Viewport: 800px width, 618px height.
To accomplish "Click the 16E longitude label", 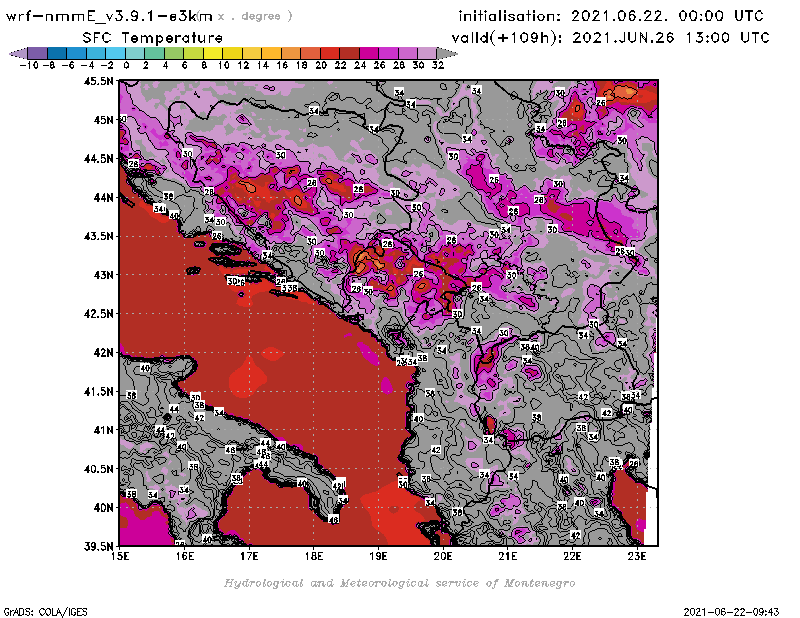I will tap(185, 556).
